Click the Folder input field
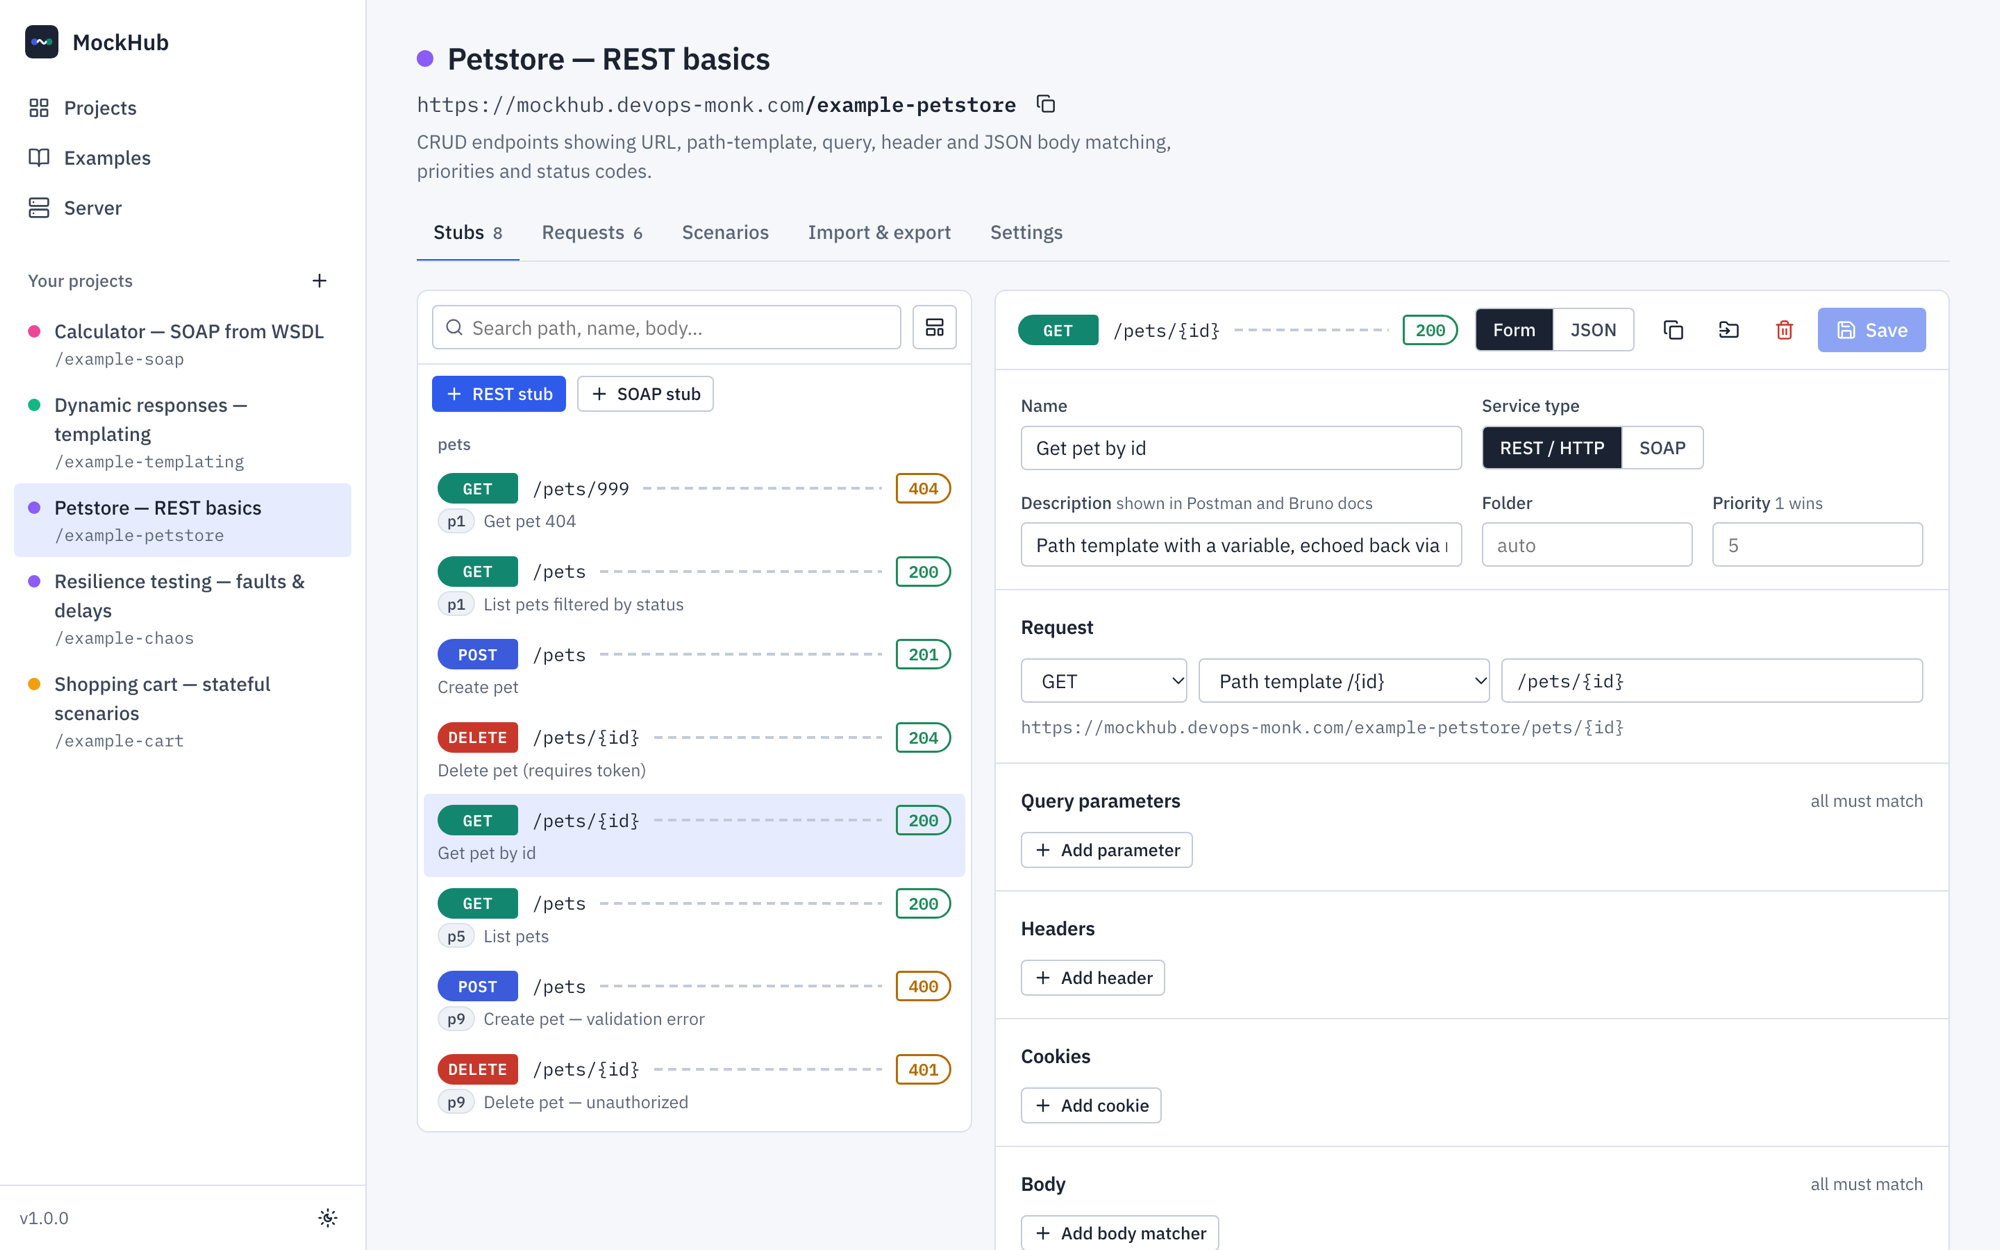The width and height of the screenshot is (2000, 1250). (x=1587, y=545)
